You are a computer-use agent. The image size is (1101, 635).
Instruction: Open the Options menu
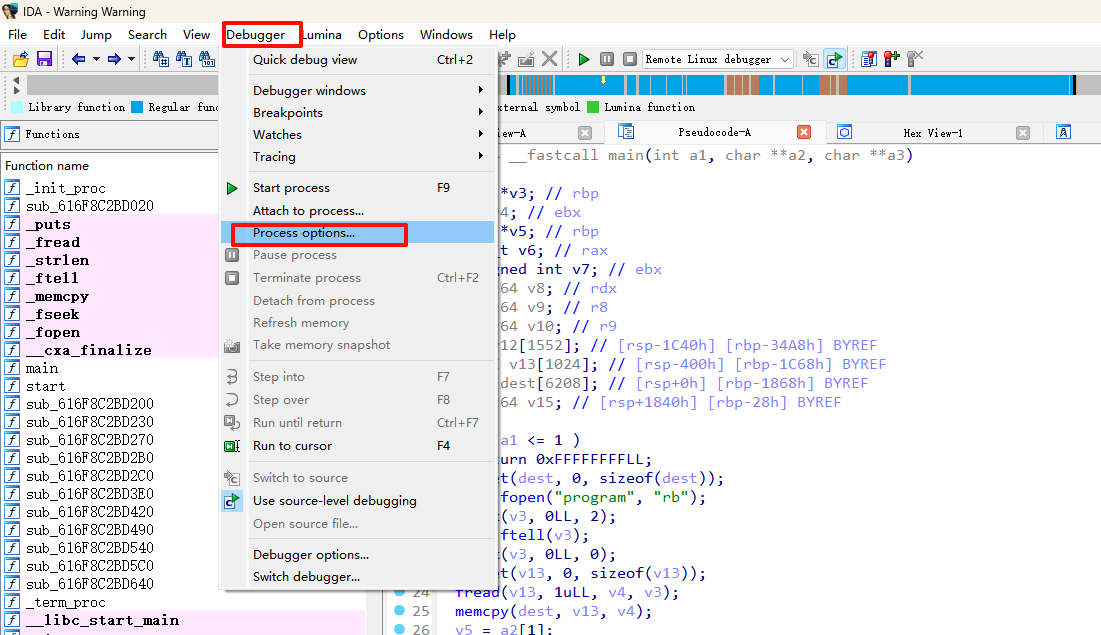click(381, 34)
